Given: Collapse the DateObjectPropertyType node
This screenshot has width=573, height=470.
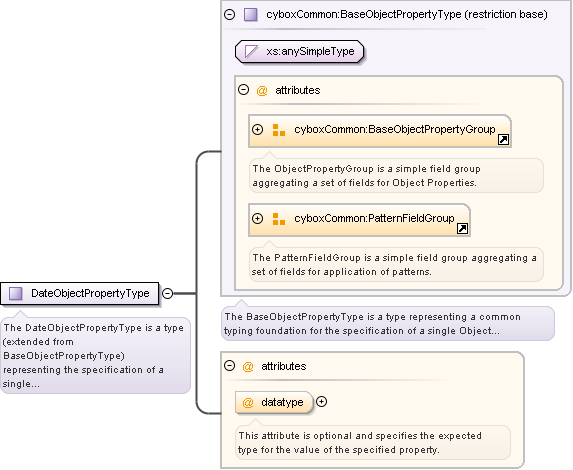Looking at the screenshot, I should click(167, 293).
